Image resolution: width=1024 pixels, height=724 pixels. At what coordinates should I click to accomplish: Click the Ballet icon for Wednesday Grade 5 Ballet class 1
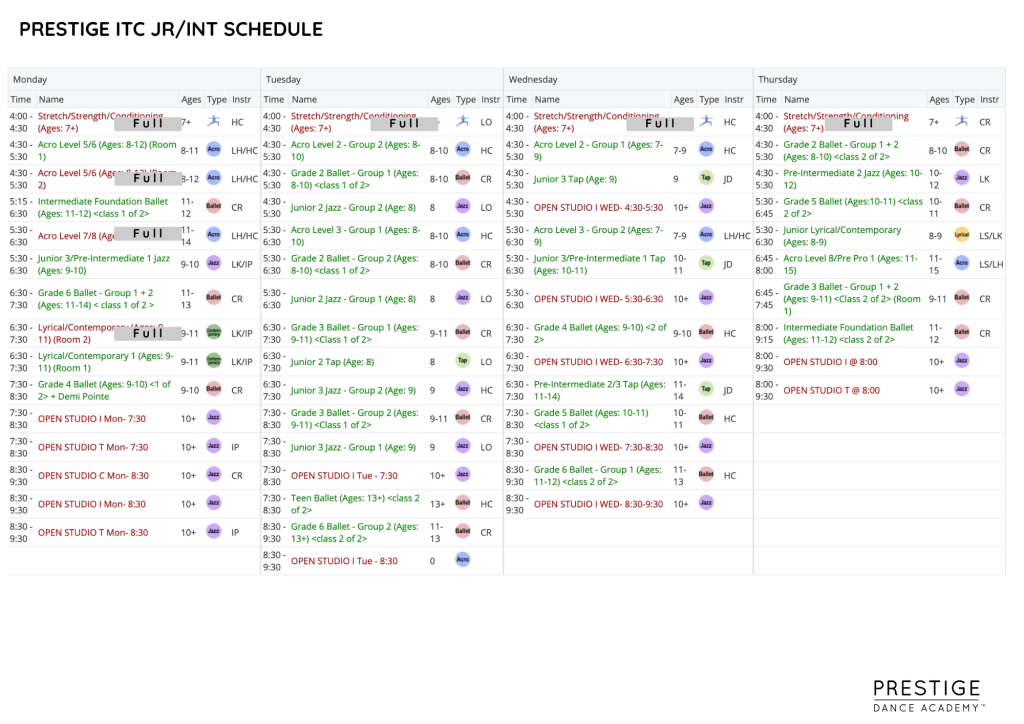click(706, 417)
